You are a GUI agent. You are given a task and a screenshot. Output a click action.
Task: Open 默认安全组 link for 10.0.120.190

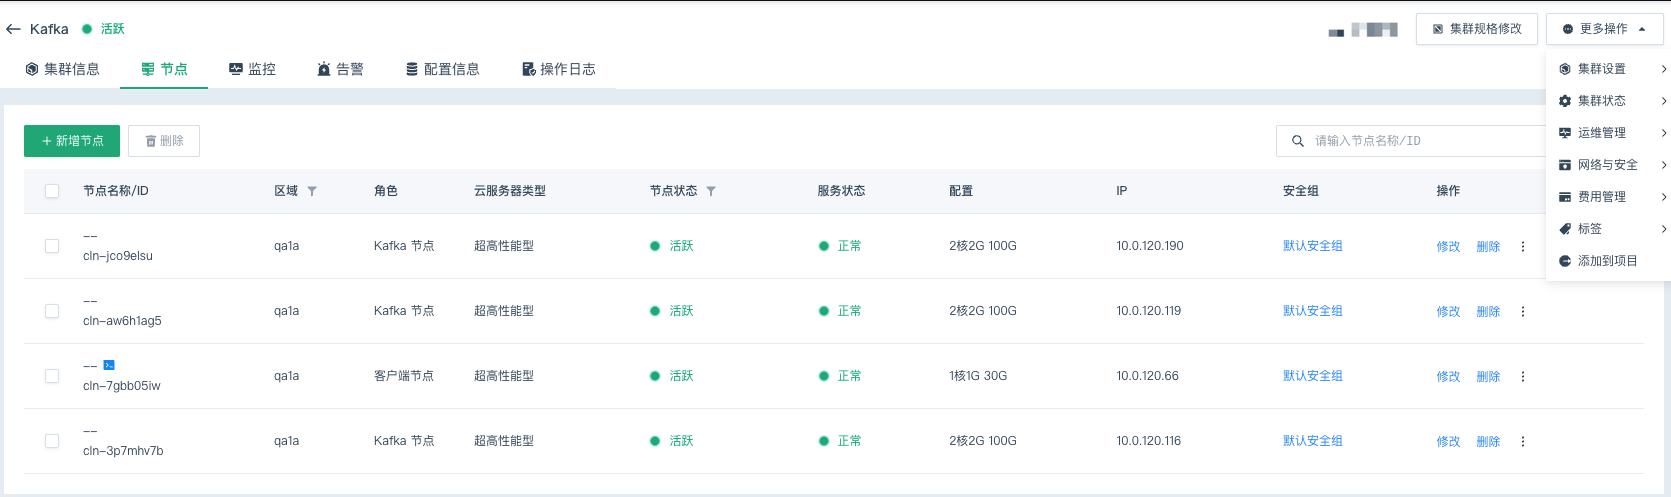[x=1312, y=246]
